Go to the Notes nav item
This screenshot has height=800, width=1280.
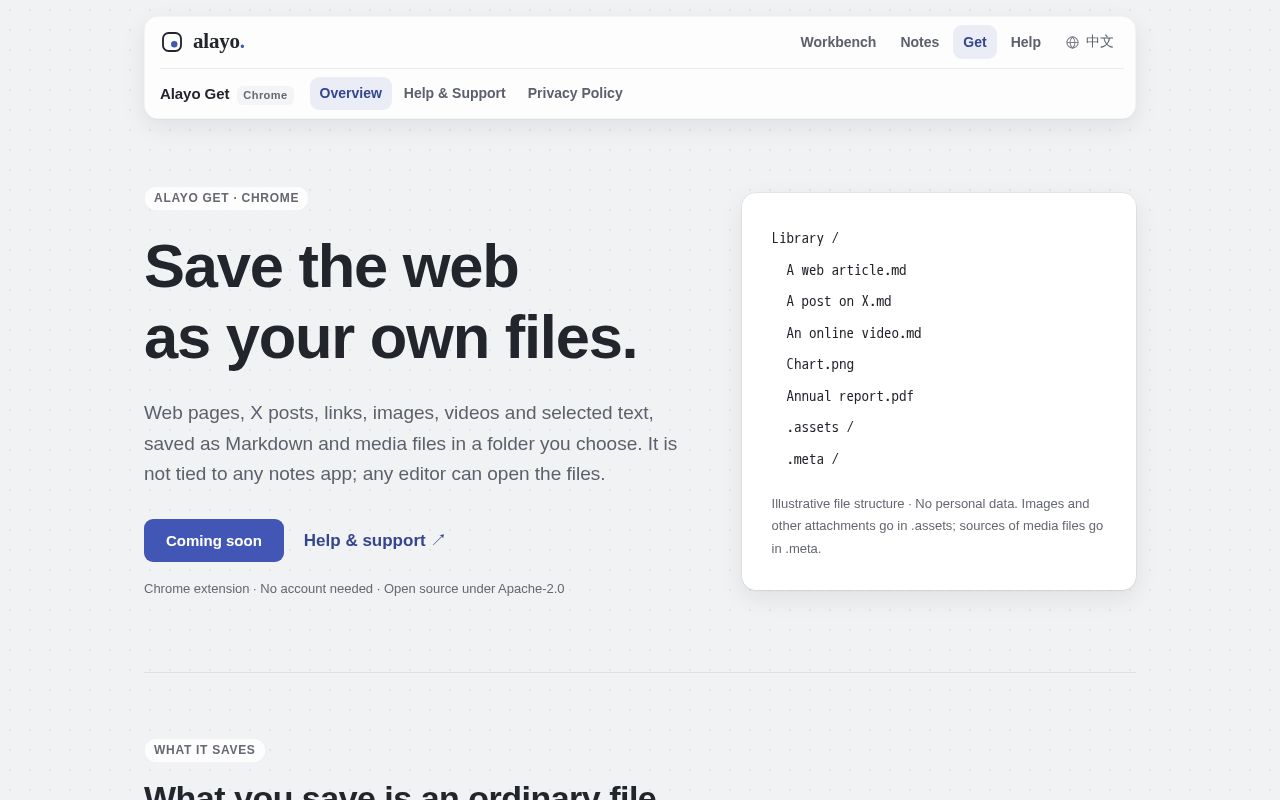pos(920,42)
